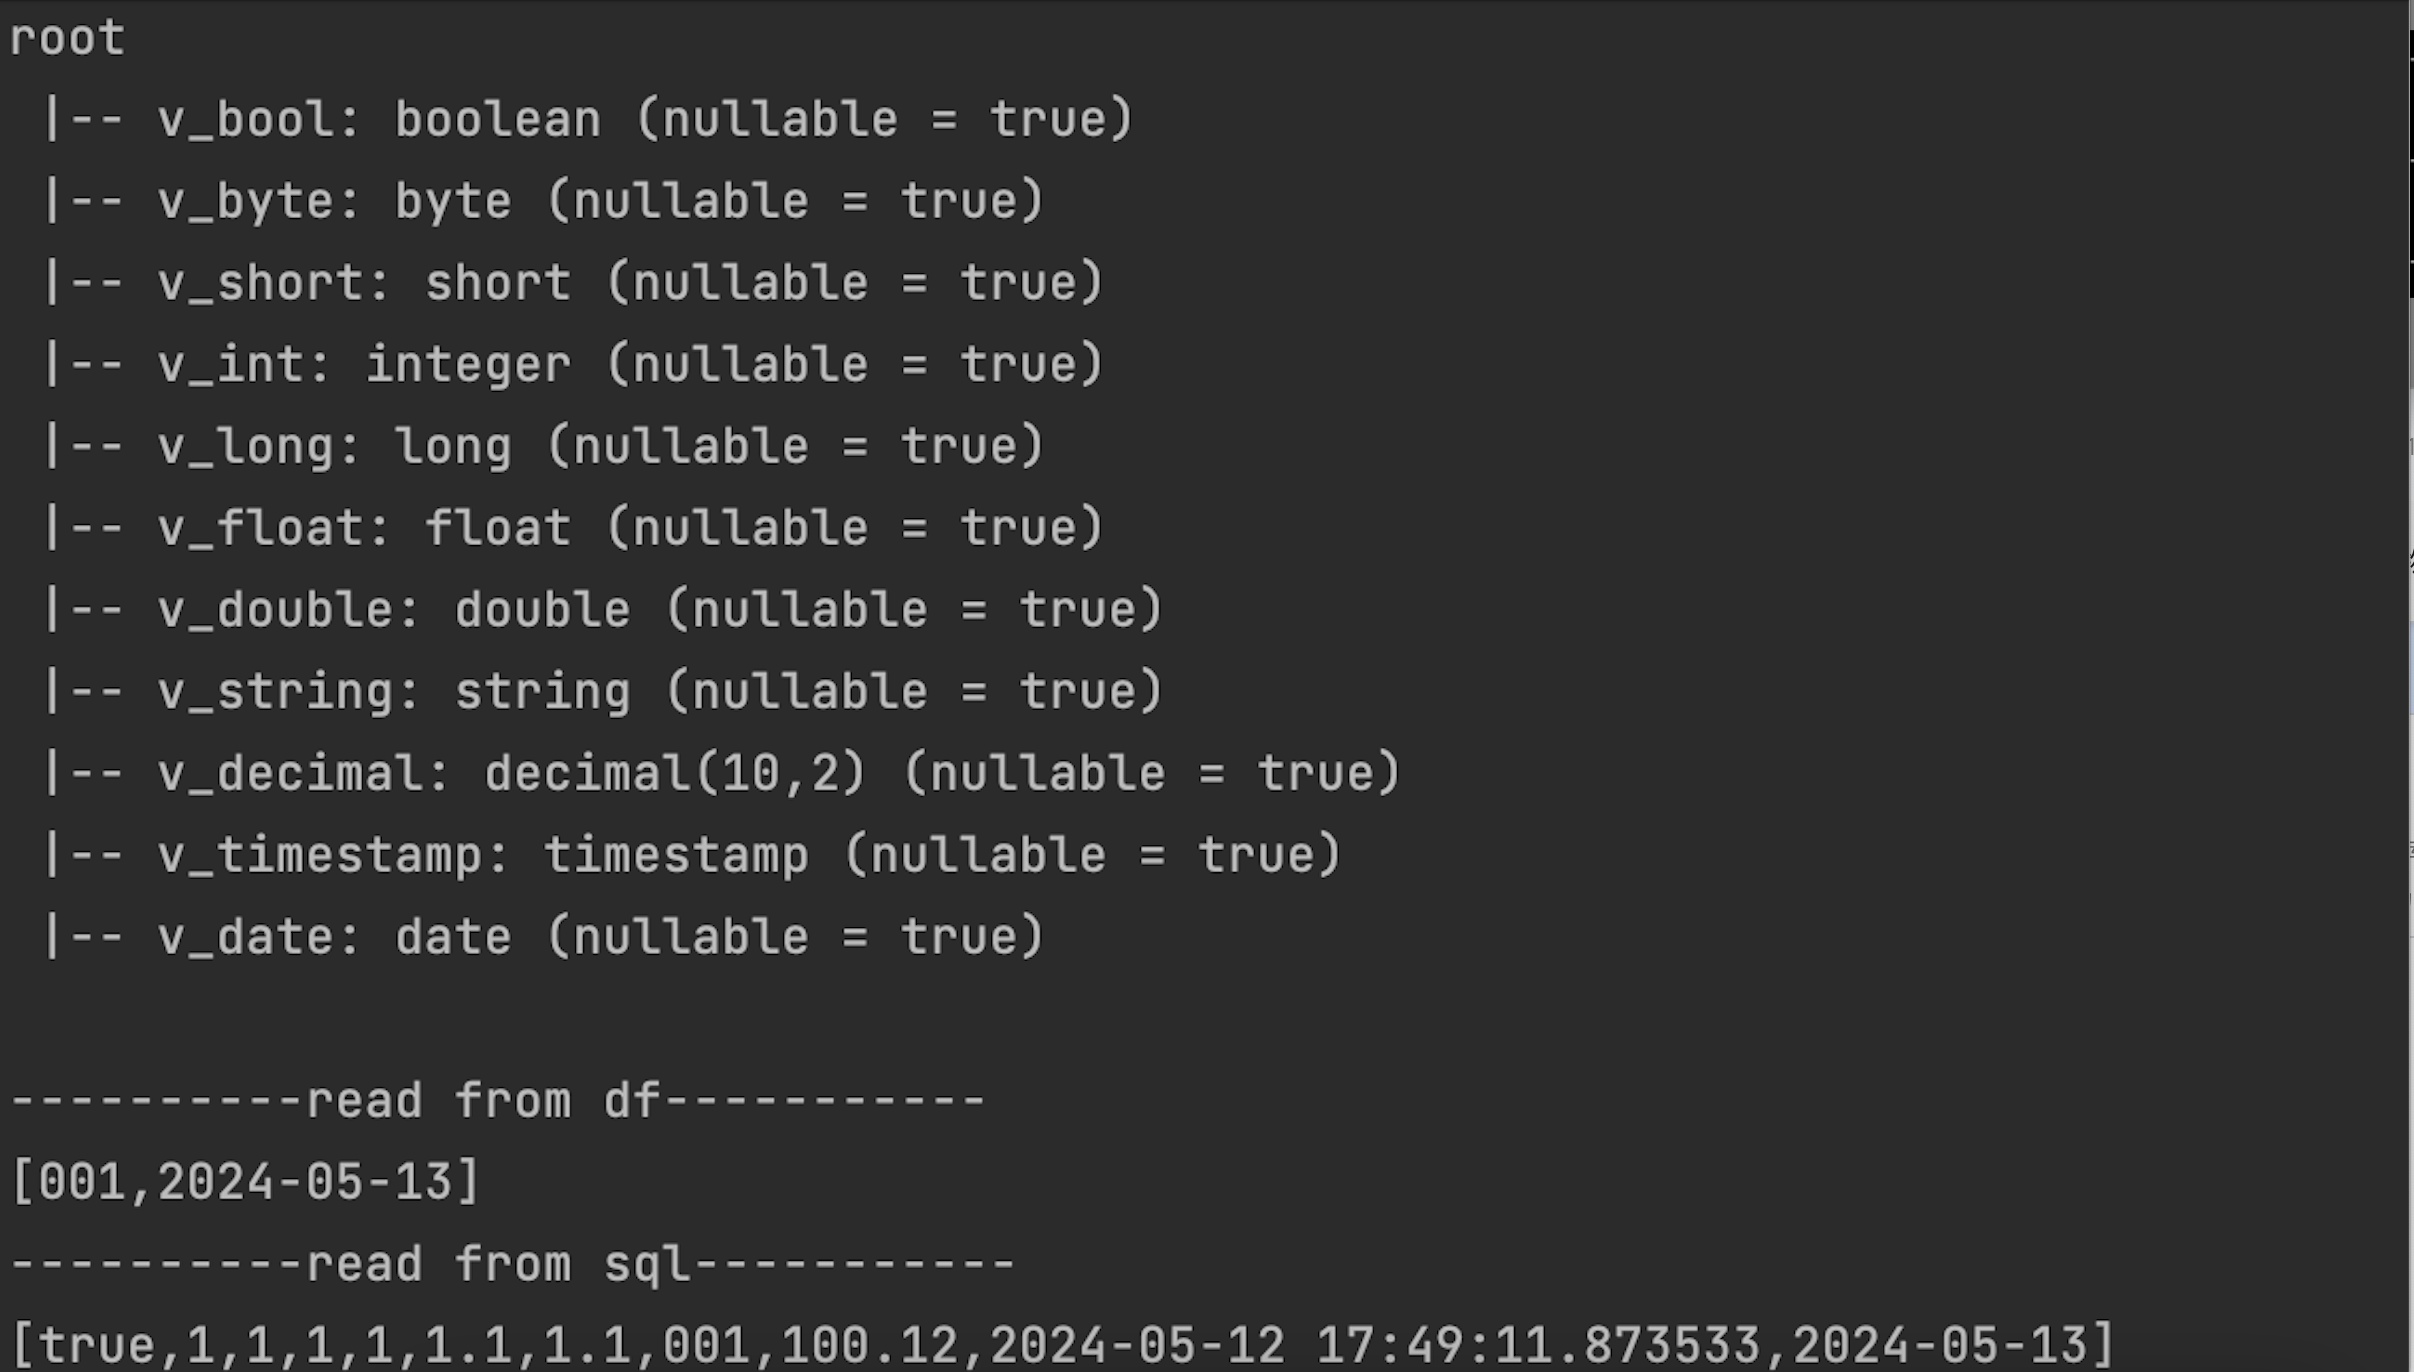The width and height of the screenshot is (2414, 1372).
Task: Click "(nullable = true)" on the v_timestamp line
Action: click(x=1092, y=856)
